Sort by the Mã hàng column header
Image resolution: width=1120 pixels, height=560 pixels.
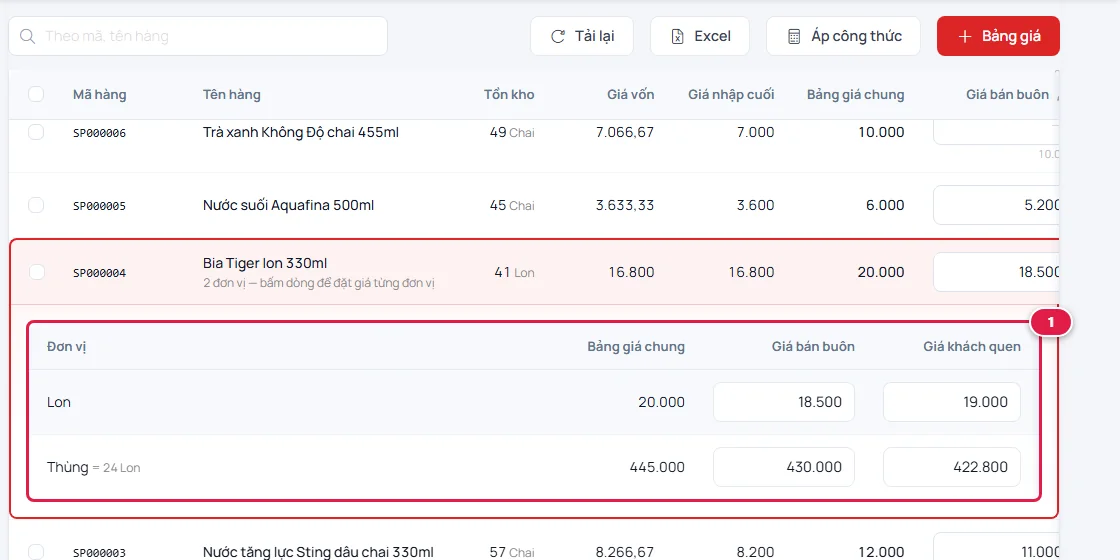pos(99,94)
